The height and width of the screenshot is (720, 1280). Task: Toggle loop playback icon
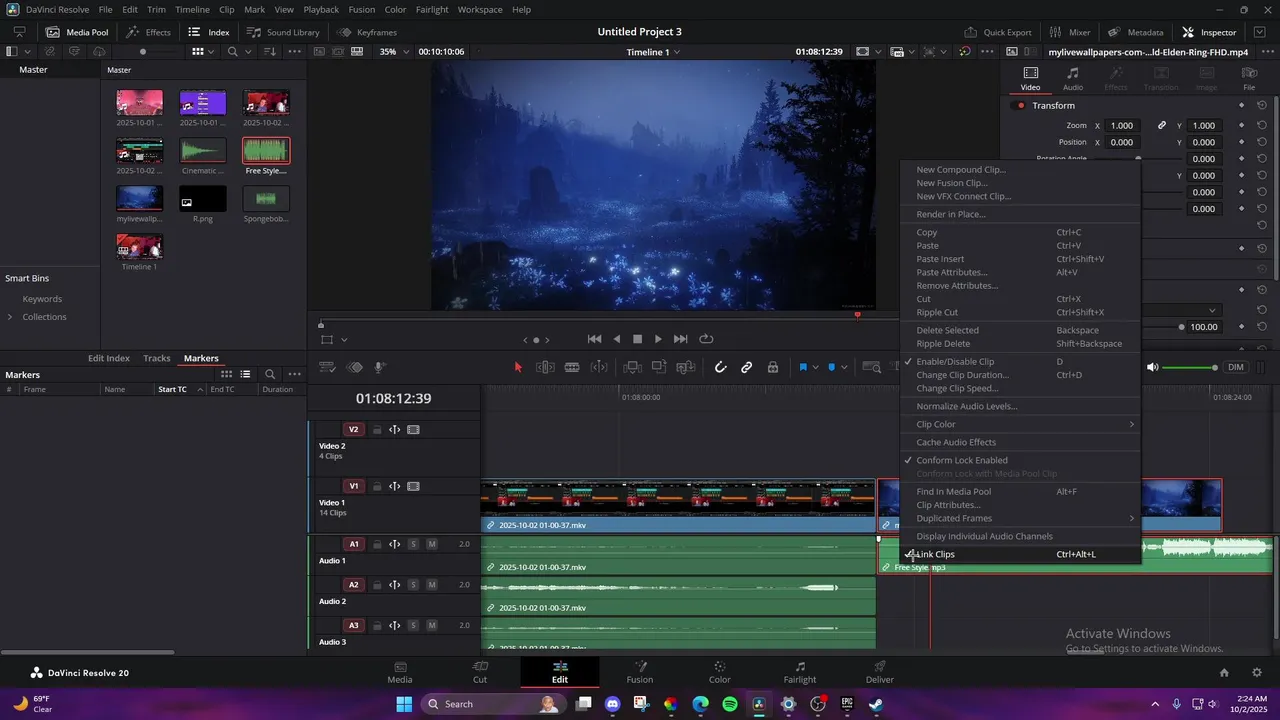(x=706, y=339)
